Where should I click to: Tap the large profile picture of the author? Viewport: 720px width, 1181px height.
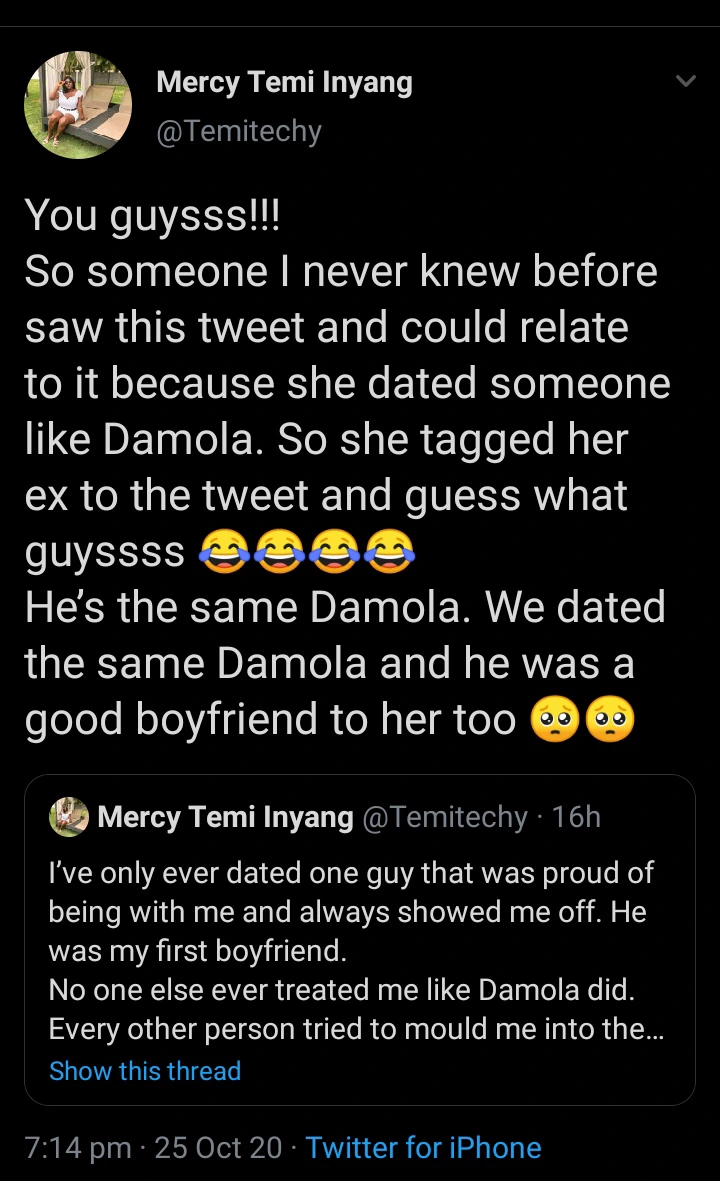tap(78, 105)
